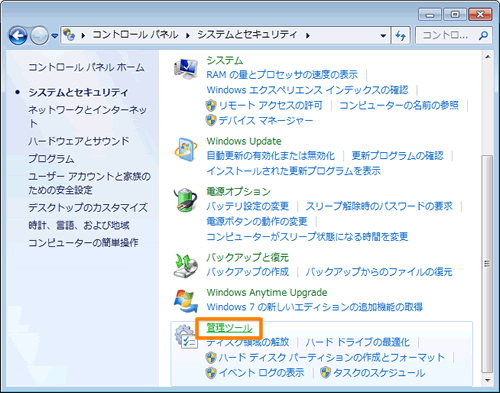Viewport: 500px width, 393px height.
Task: Open コンピューターがスリープ状態になる時間を変更
Action: [x=307, y=237]
